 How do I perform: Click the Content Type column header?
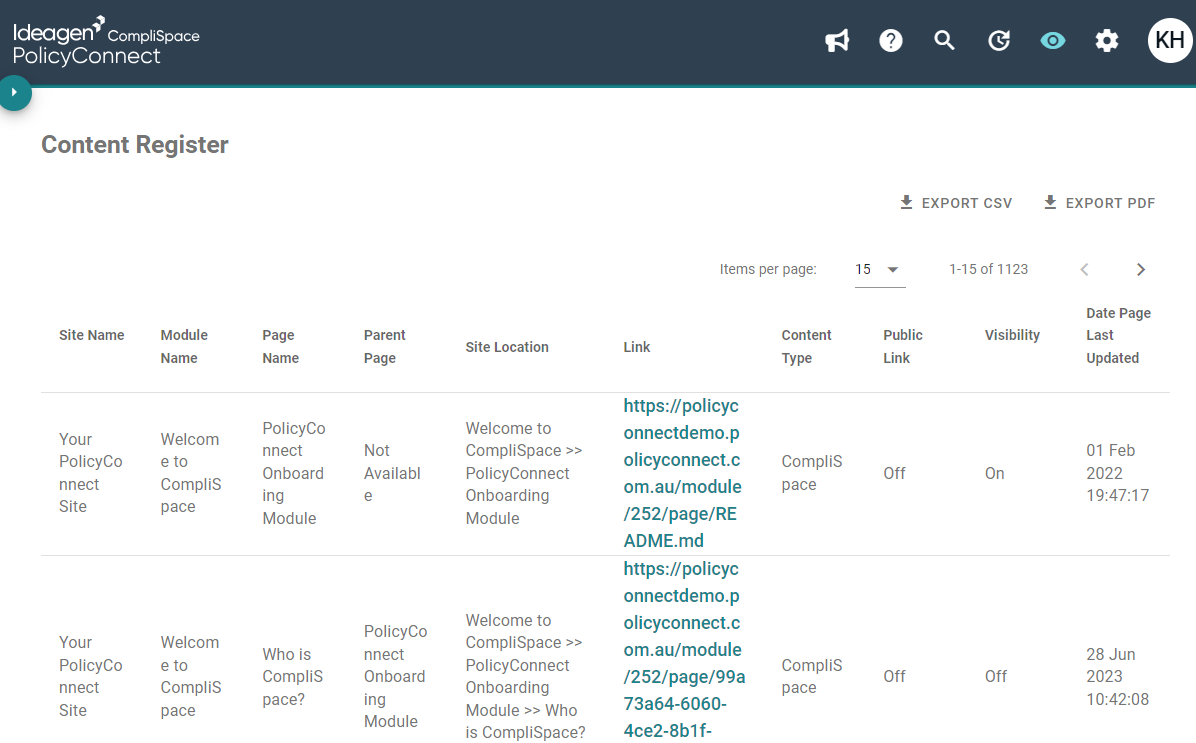[806, 346]
